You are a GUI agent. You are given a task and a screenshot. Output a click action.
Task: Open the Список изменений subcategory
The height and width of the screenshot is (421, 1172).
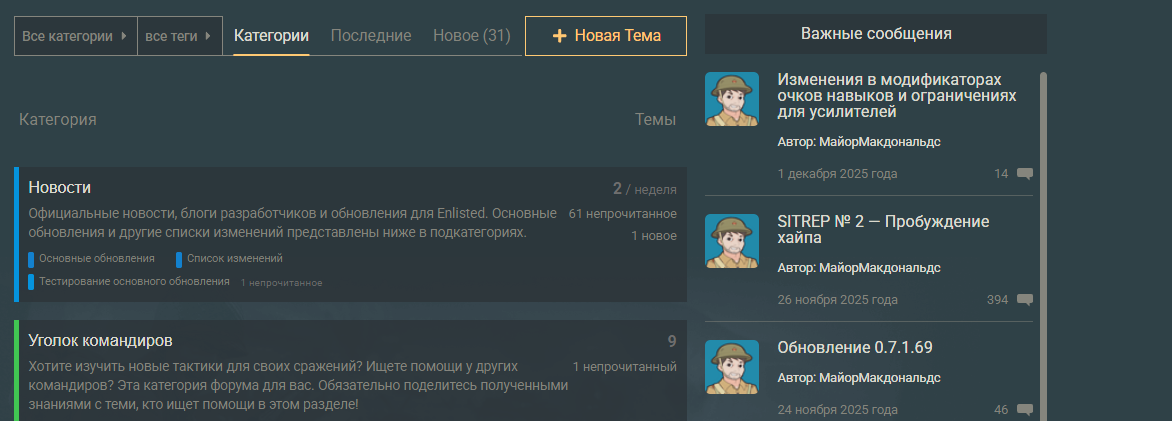(234, 259)
